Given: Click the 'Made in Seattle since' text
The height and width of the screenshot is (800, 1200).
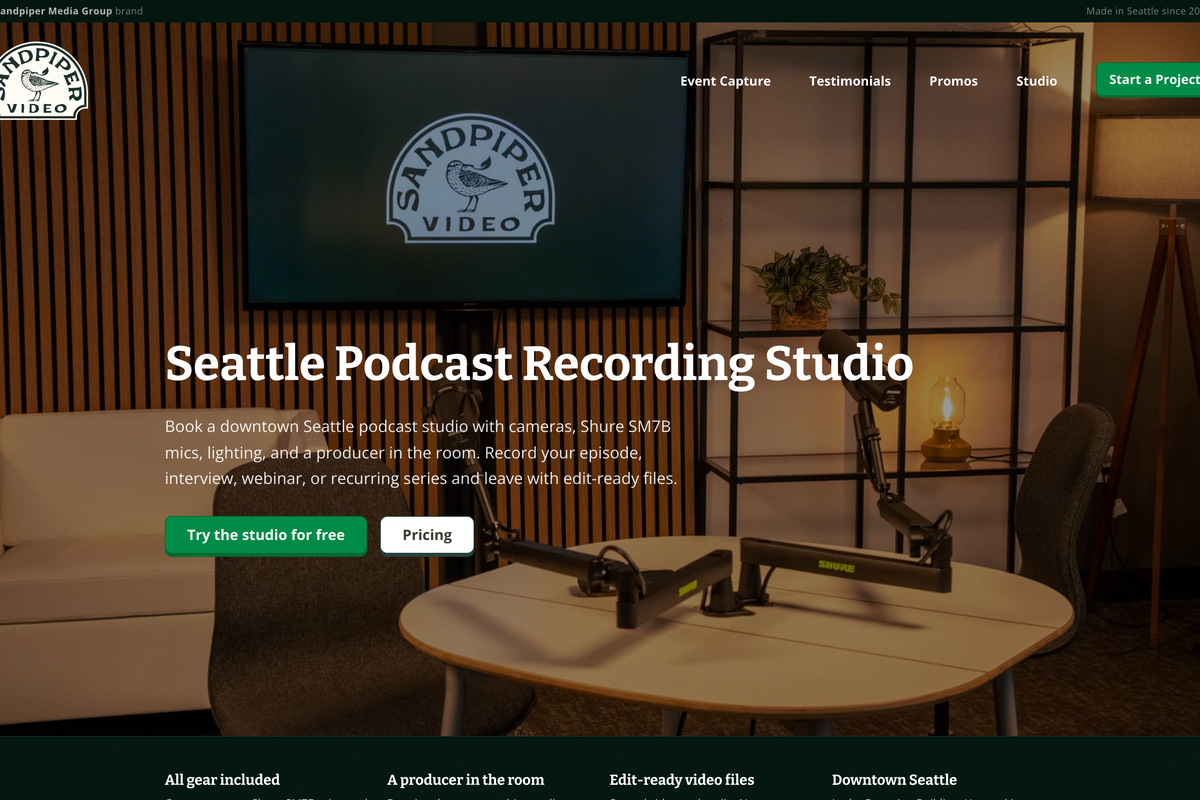Looking at the screenshot, I should tap(1143, 11).
